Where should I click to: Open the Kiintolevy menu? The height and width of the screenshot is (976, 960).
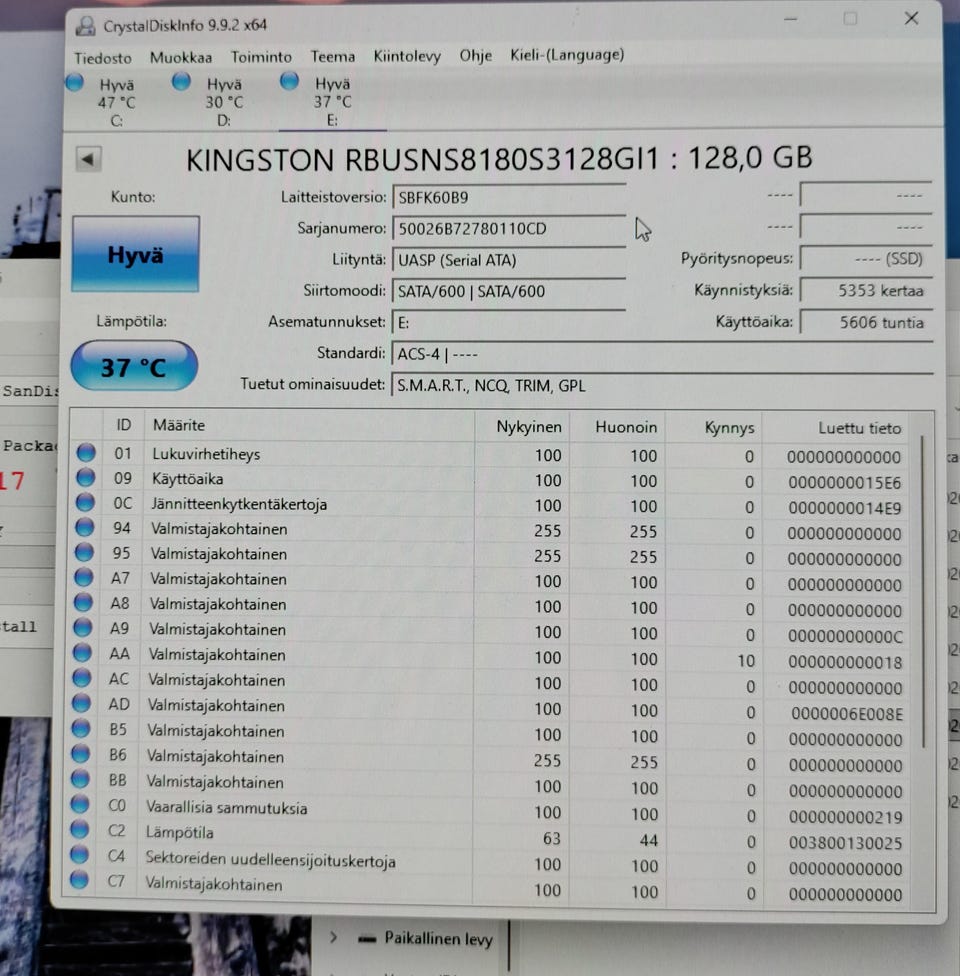tap(407, 56)
